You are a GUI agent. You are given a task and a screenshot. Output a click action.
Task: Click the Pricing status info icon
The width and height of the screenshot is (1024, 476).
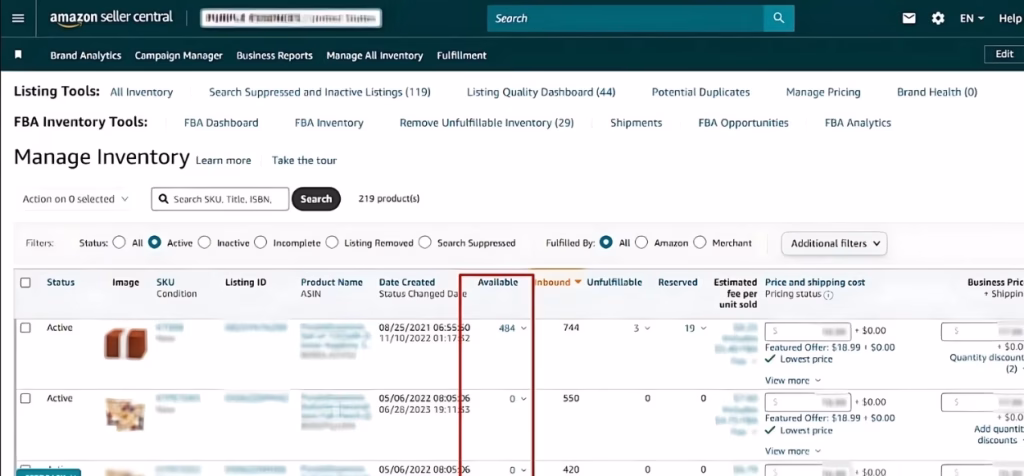point(828,294)
